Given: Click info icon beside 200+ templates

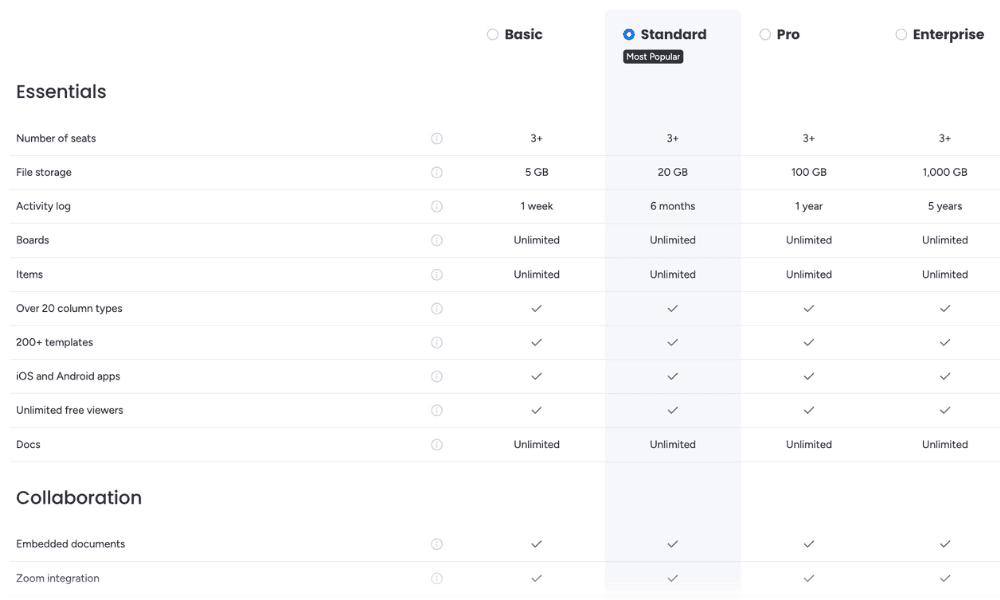Looking at the screenshot, I should click(x=437, y=343).
